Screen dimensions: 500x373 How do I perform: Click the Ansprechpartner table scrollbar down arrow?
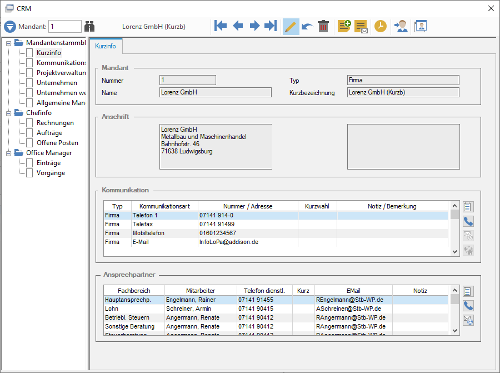(x=455, y=330)
